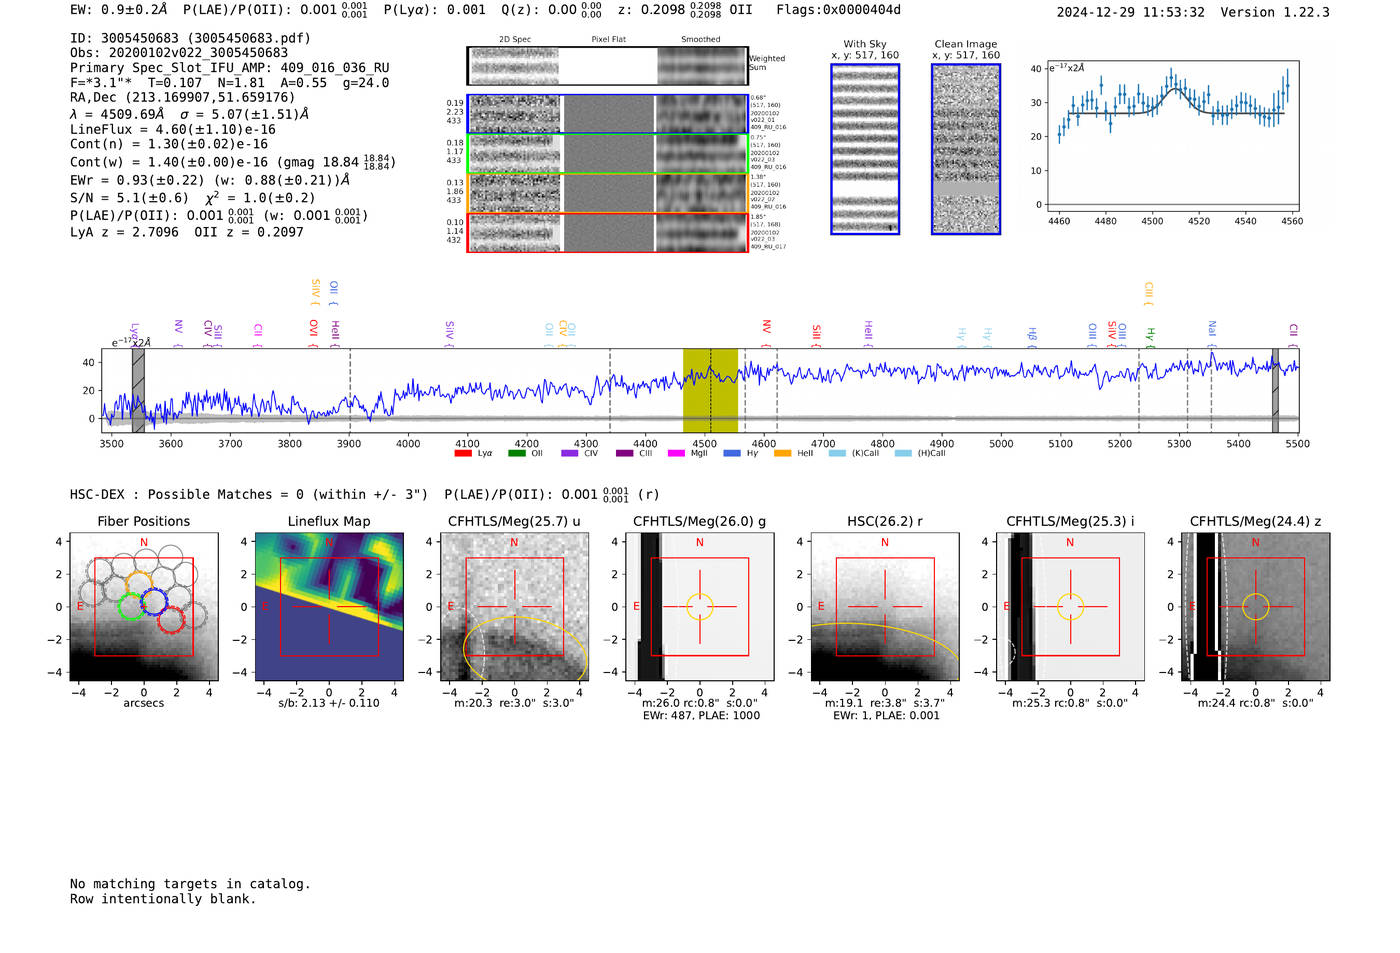
Task: Click the Obs: 20200102v022_3005450683 line
Action: coord(179,53)
